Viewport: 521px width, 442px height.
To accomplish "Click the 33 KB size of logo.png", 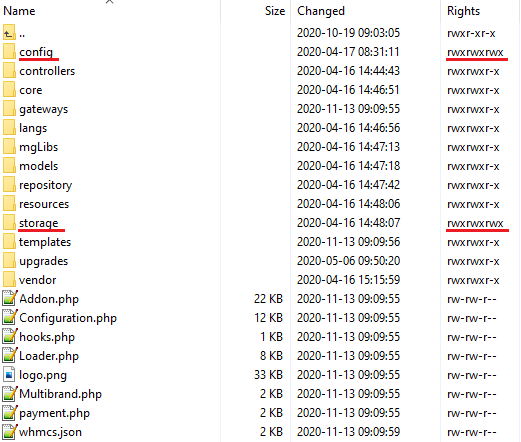I will tap(268, 375).
